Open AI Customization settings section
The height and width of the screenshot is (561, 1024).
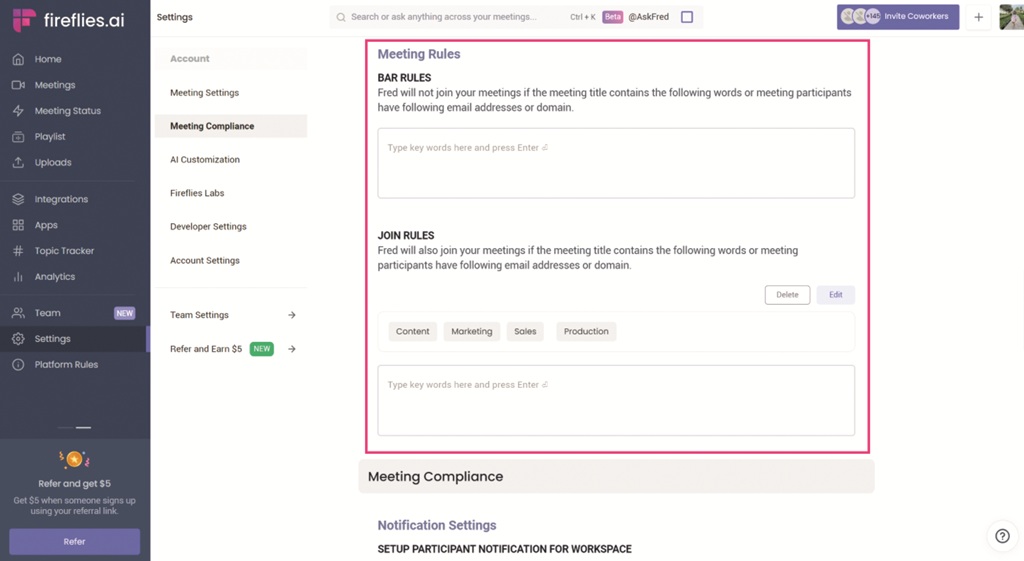(205, 160)
